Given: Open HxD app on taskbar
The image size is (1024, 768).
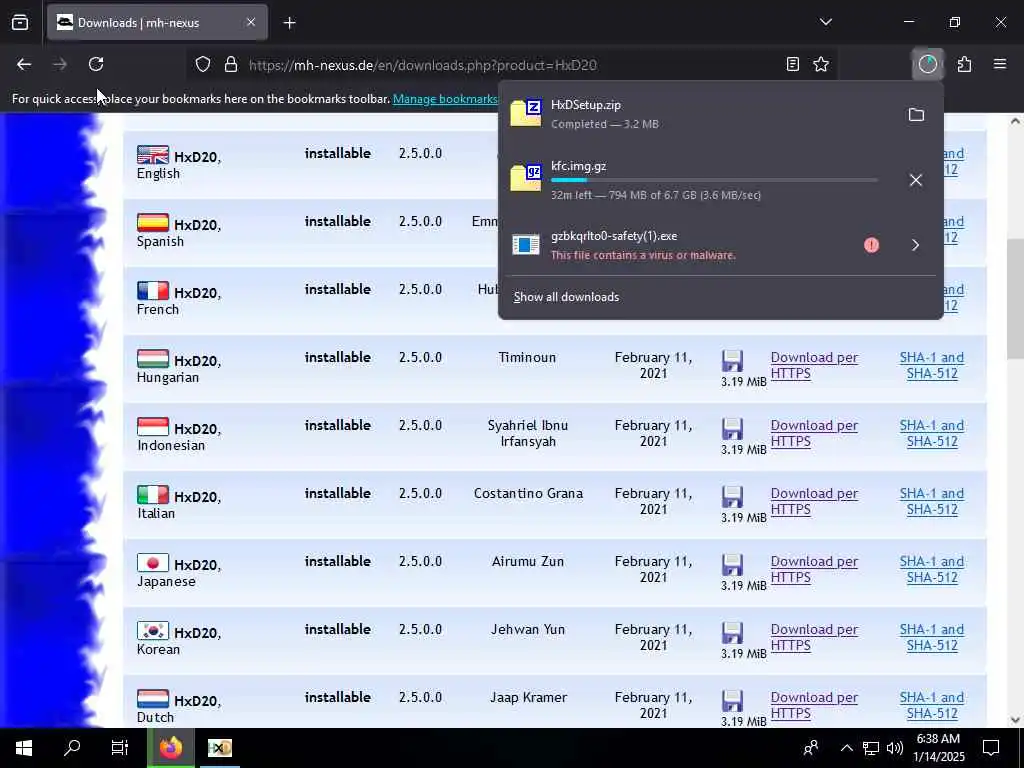Looking at the screenshot, I should click(x=219, y=748).
